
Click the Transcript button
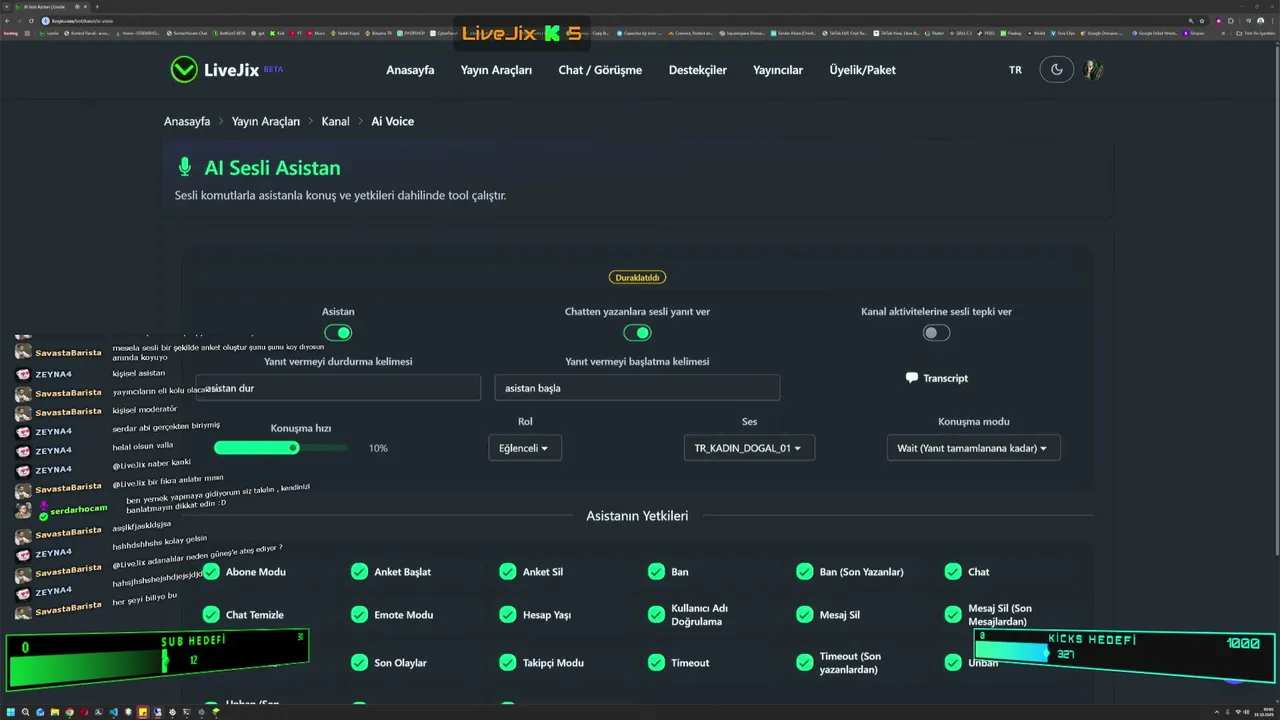point(936,378)
